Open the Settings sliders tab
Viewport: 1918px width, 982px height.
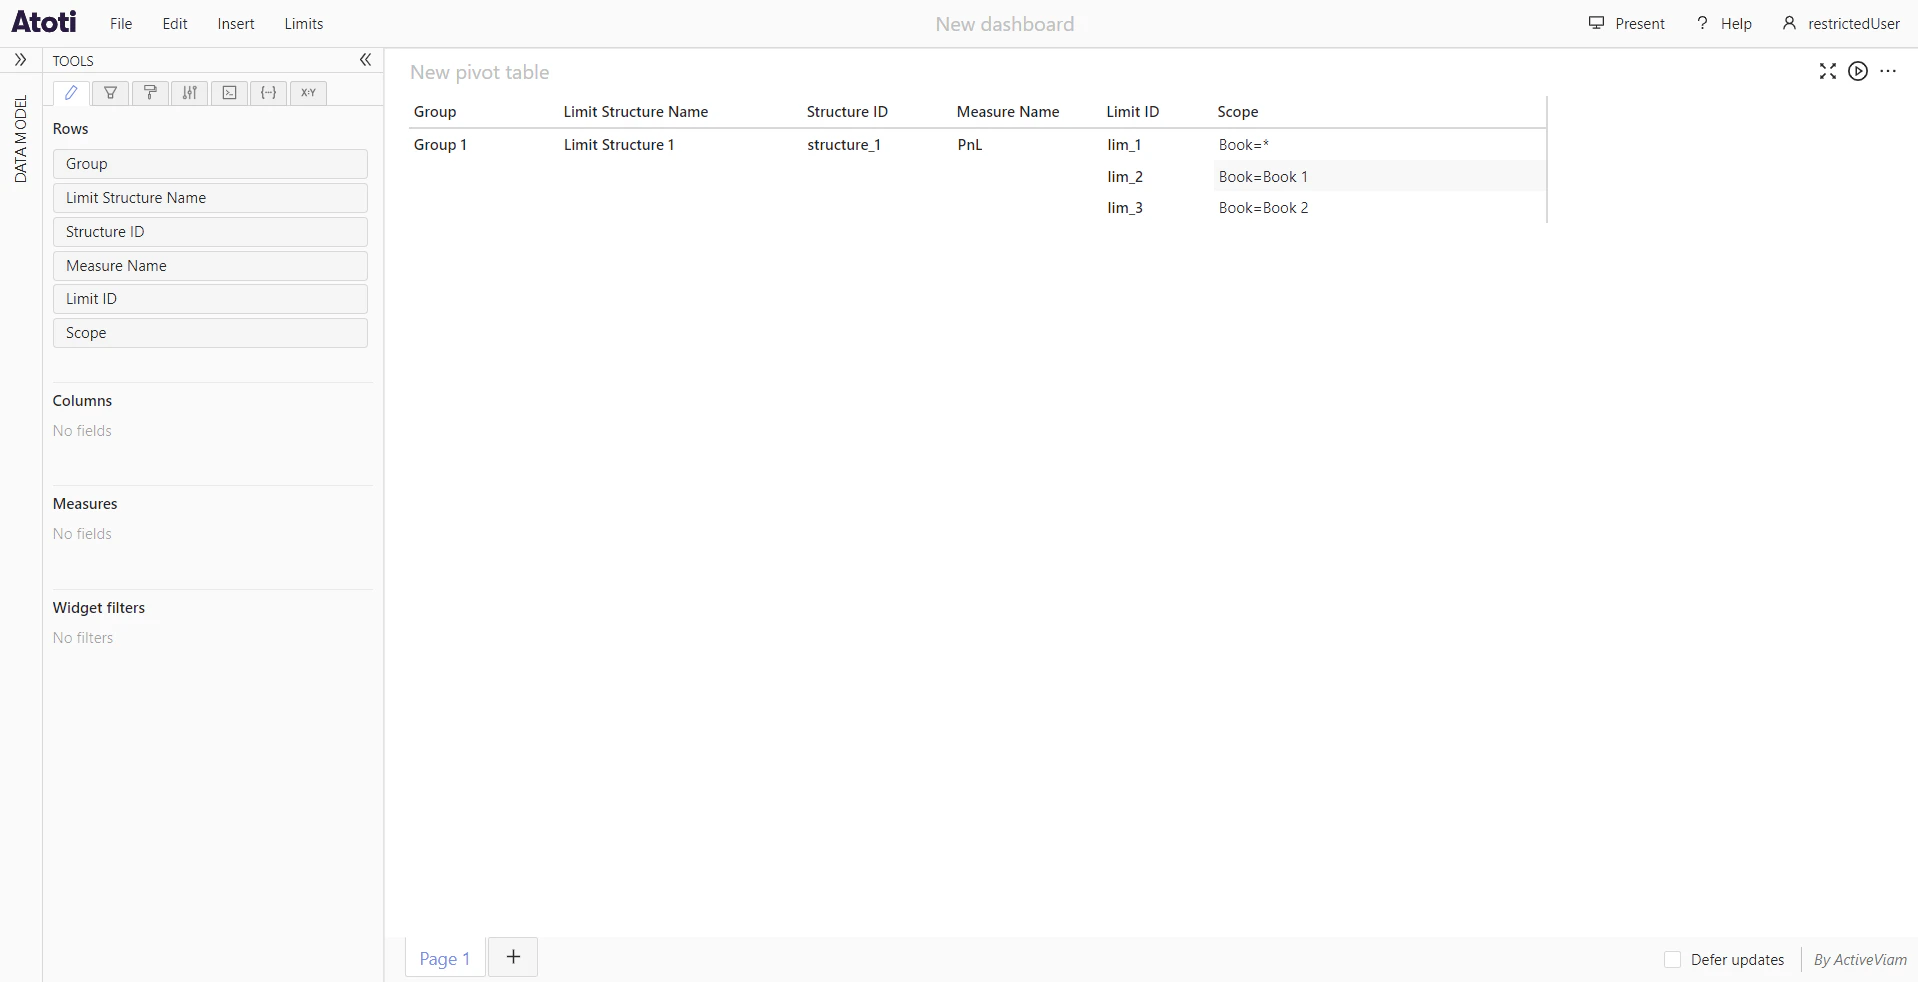coord(189,93)
